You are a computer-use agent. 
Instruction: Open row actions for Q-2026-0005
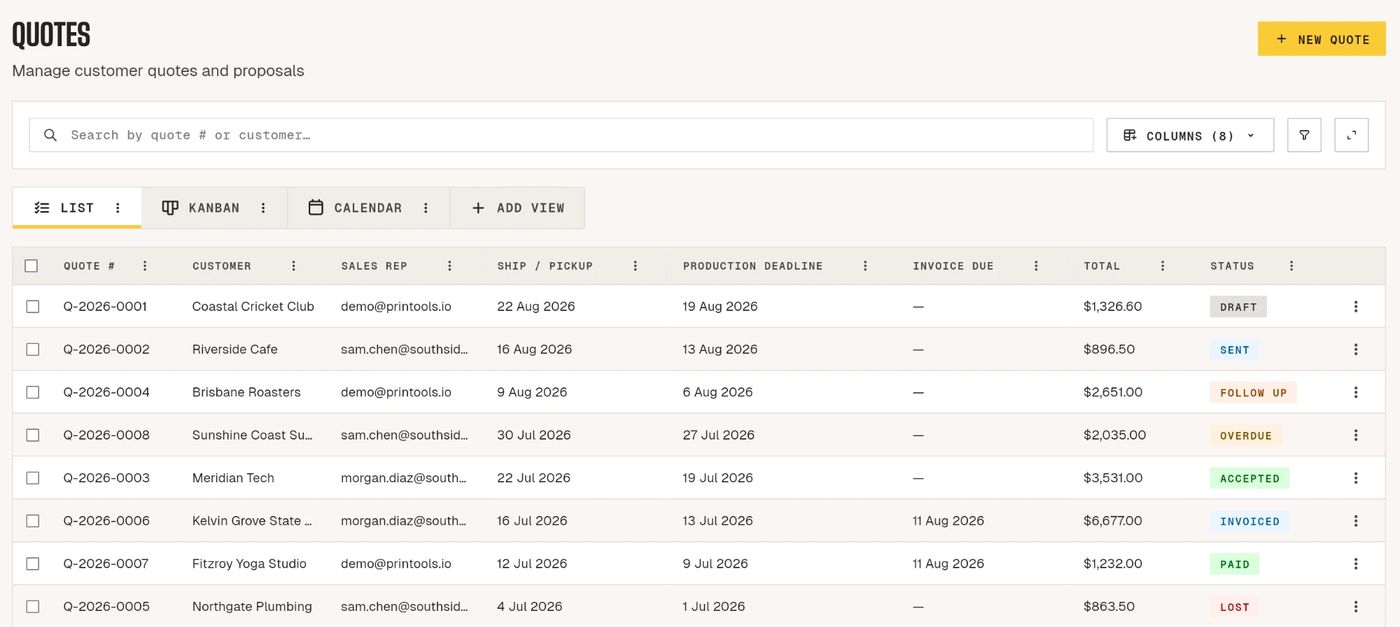(x=1356, y=607)
